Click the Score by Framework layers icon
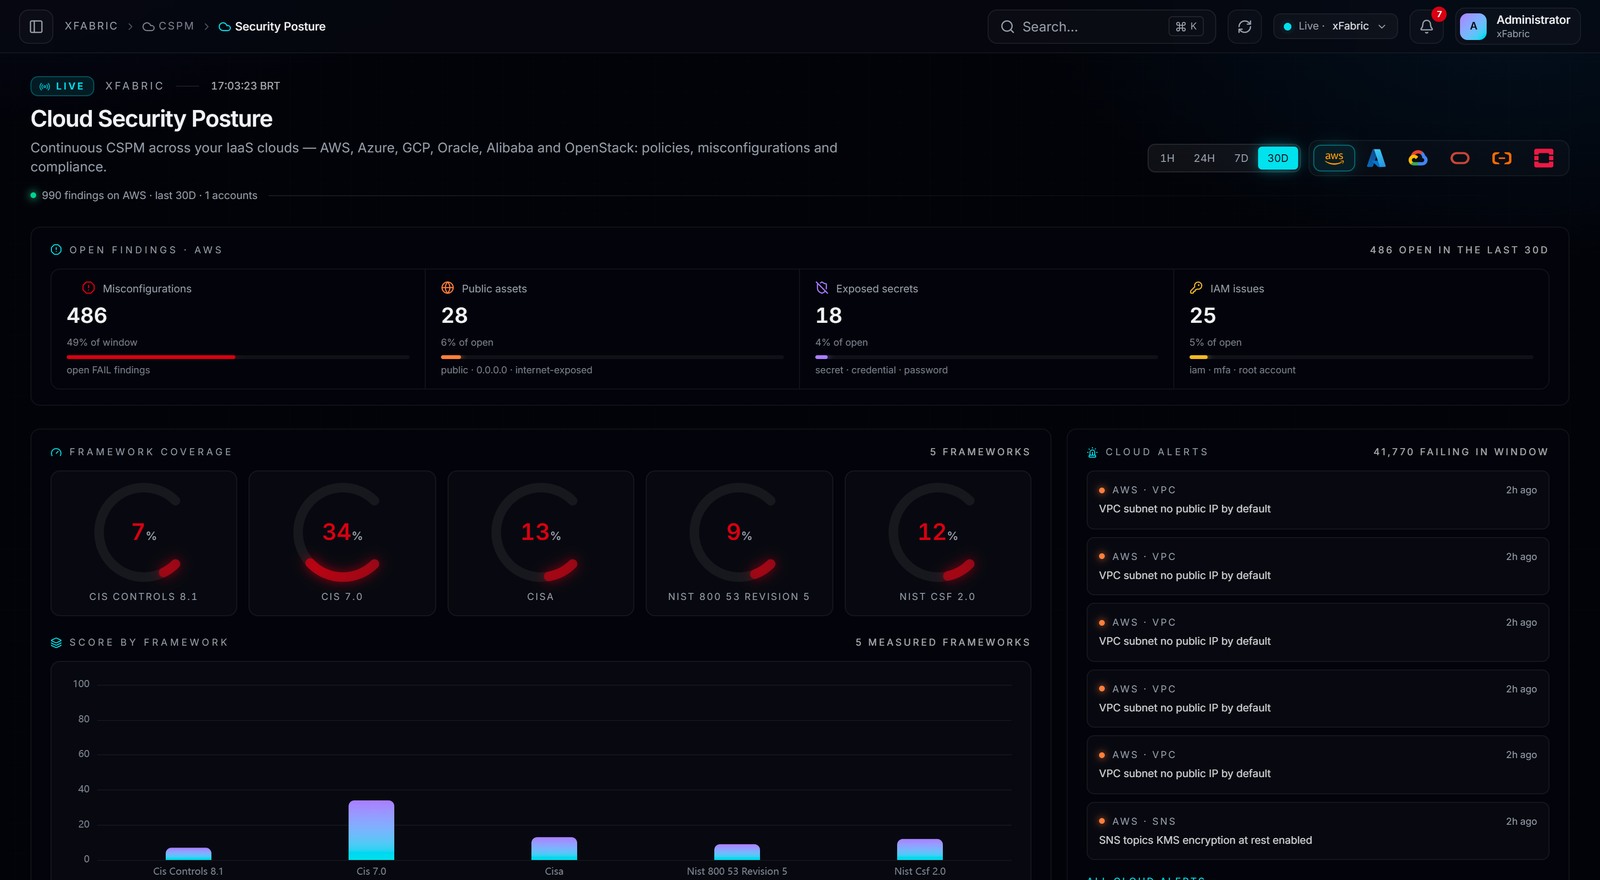Screen dimensions: 1600x880 pos(56,642)
